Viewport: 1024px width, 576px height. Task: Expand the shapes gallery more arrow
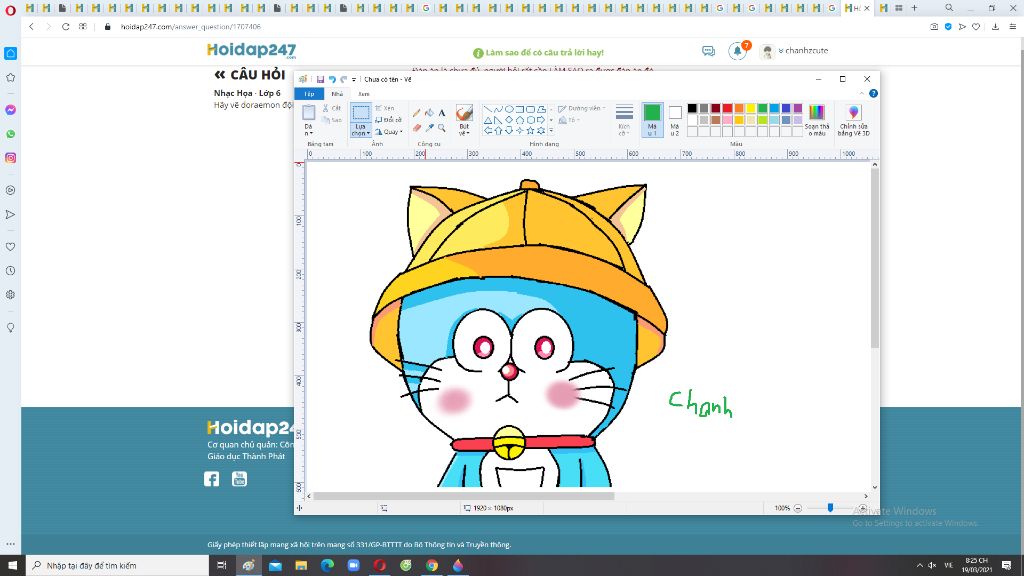(551, 131)
